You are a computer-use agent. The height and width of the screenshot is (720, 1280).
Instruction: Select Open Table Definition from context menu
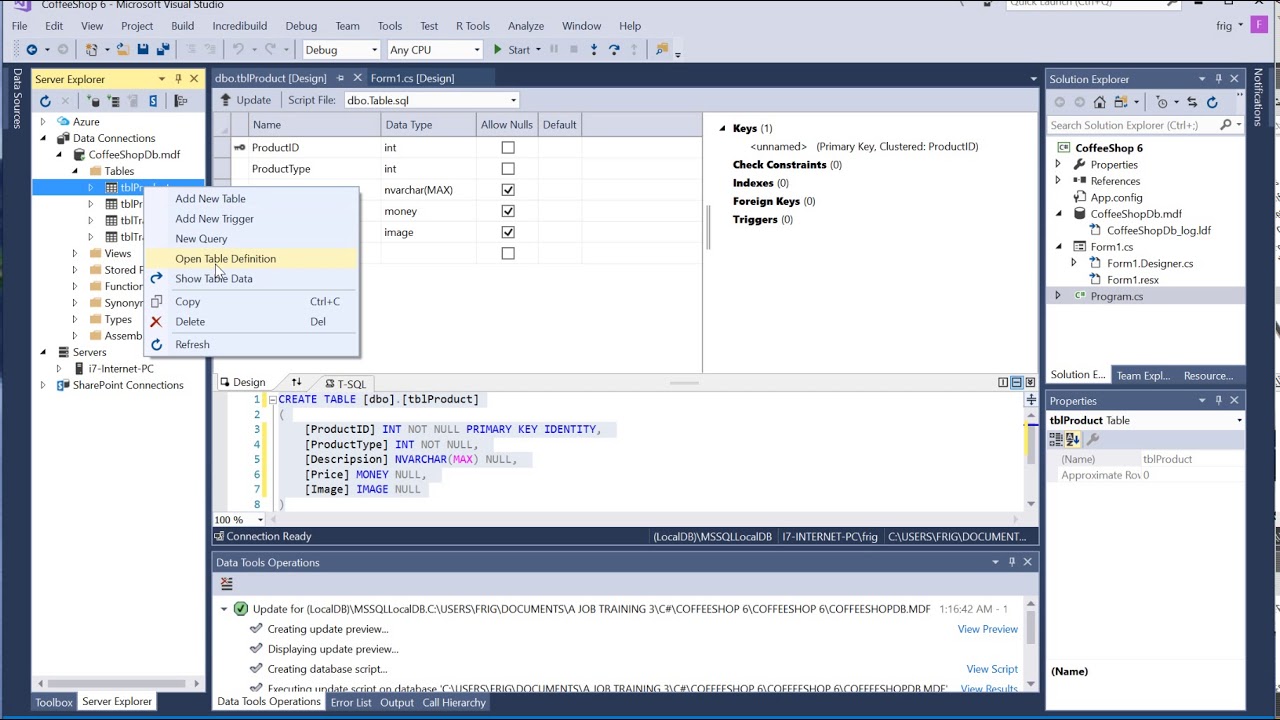(x=225, y=259)
